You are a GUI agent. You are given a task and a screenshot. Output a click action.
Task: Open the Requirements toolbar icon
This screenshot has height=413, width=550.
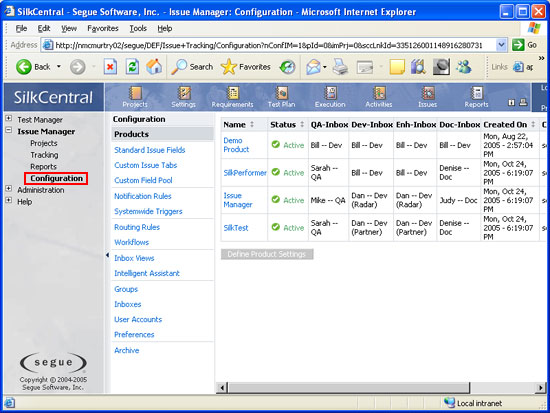[232, 97]
